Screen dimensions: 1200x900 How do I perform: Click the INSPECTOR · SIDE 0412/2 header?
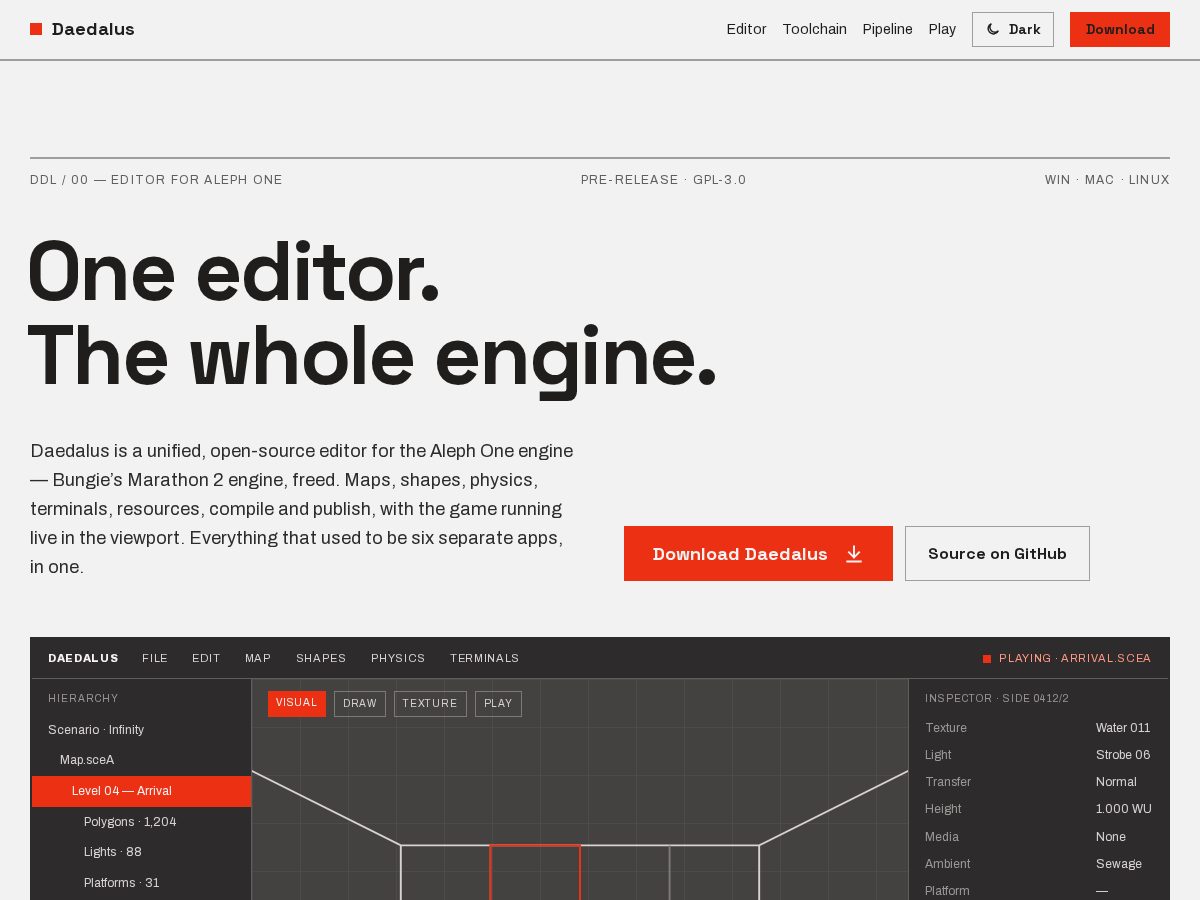click(997, 698)
